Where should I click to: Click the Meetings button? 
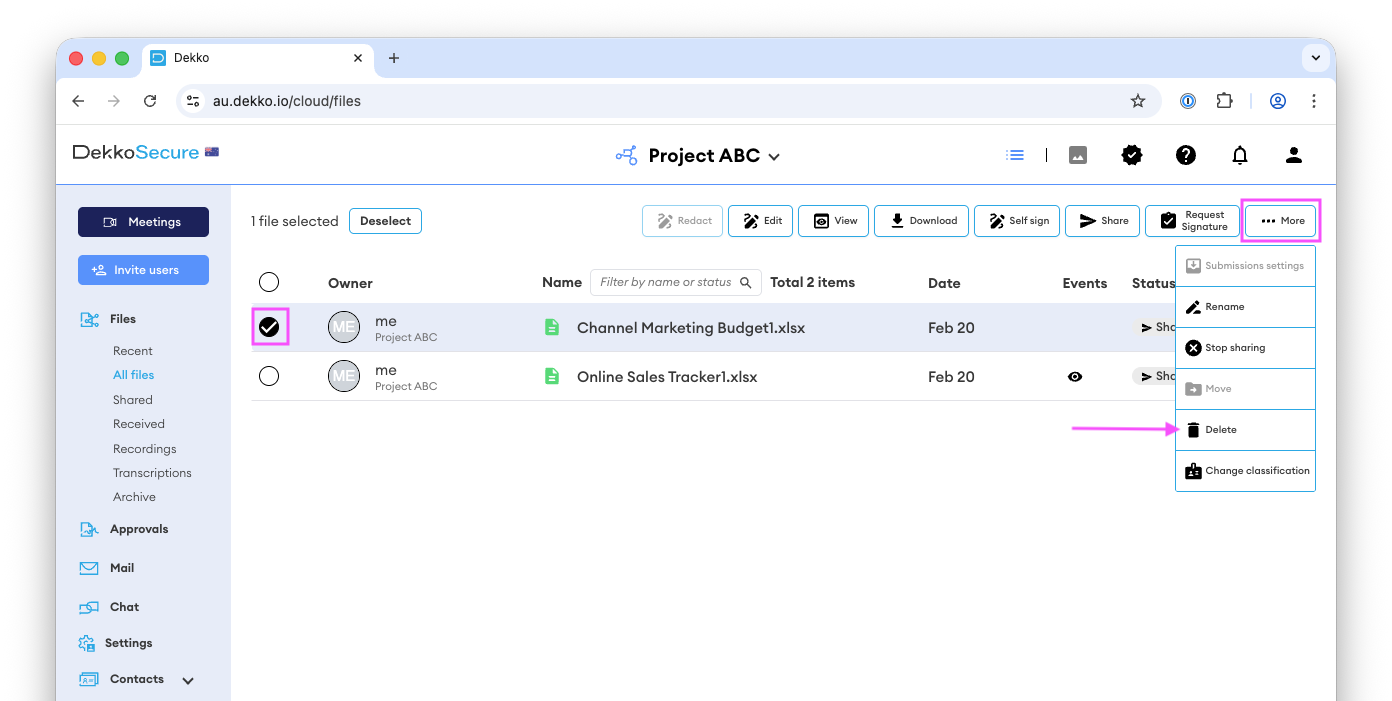pos(143,222)
